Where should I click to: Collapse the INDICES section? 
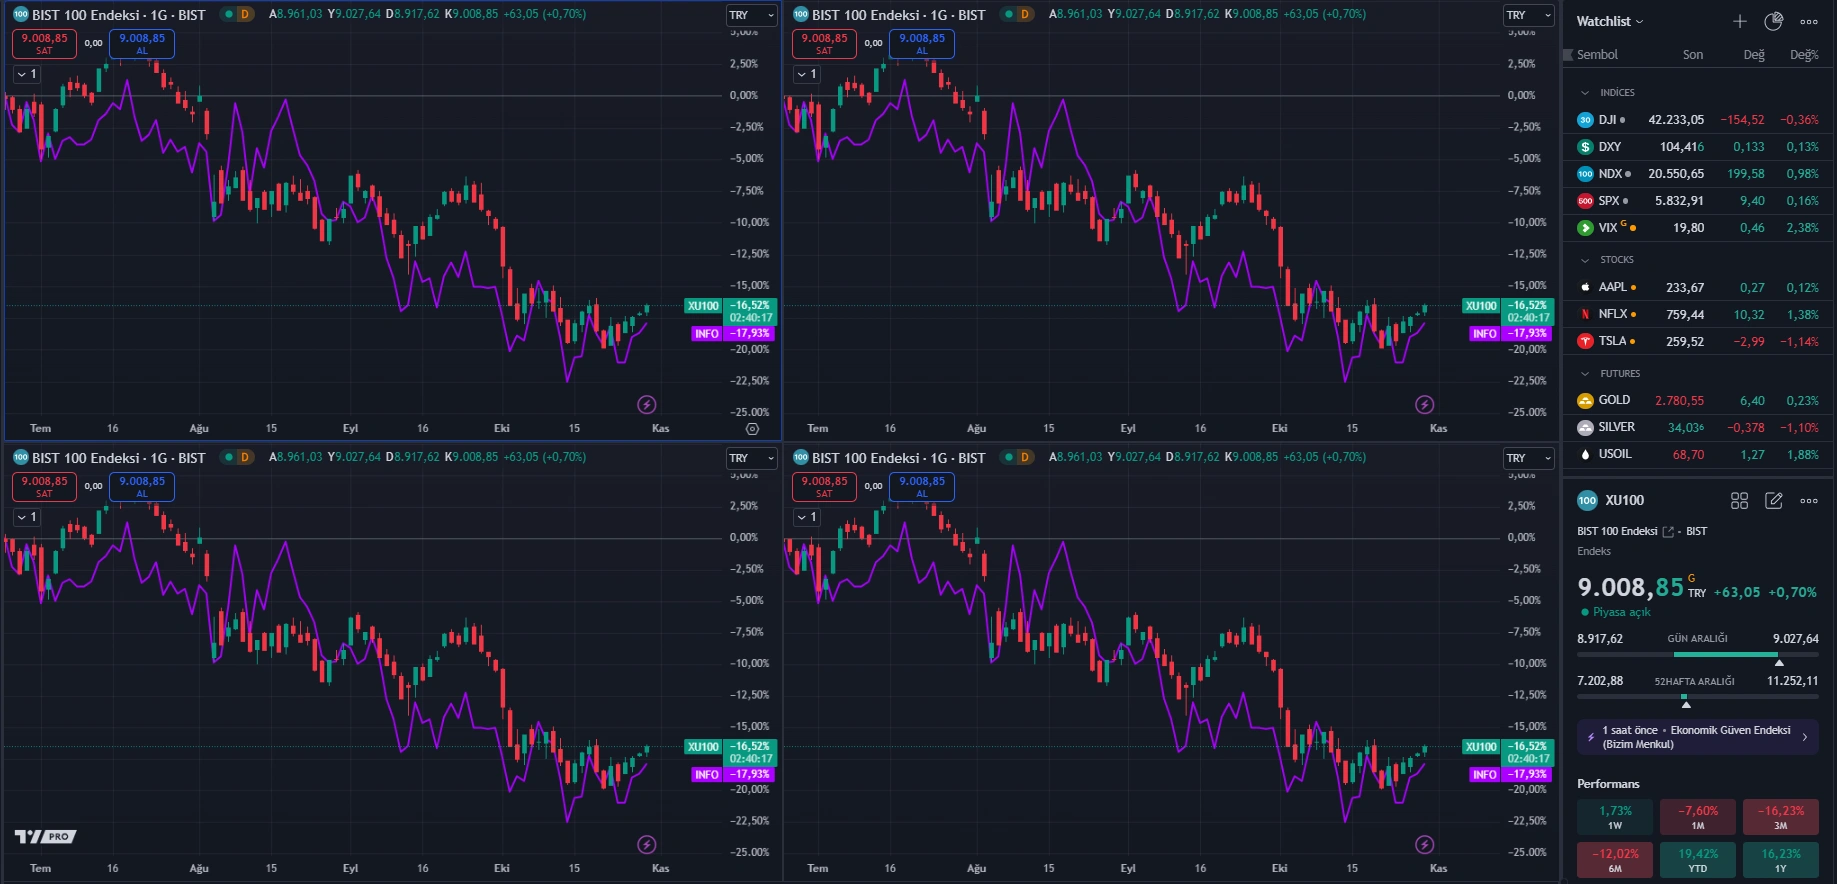click(x=1585, y=93)
